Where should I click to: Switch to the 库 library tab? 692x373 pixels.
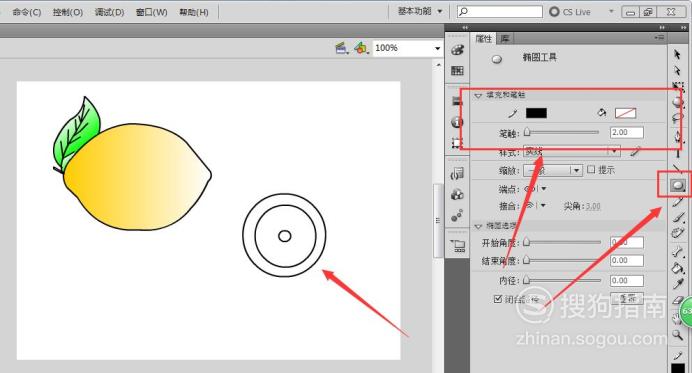coord(505,39)
